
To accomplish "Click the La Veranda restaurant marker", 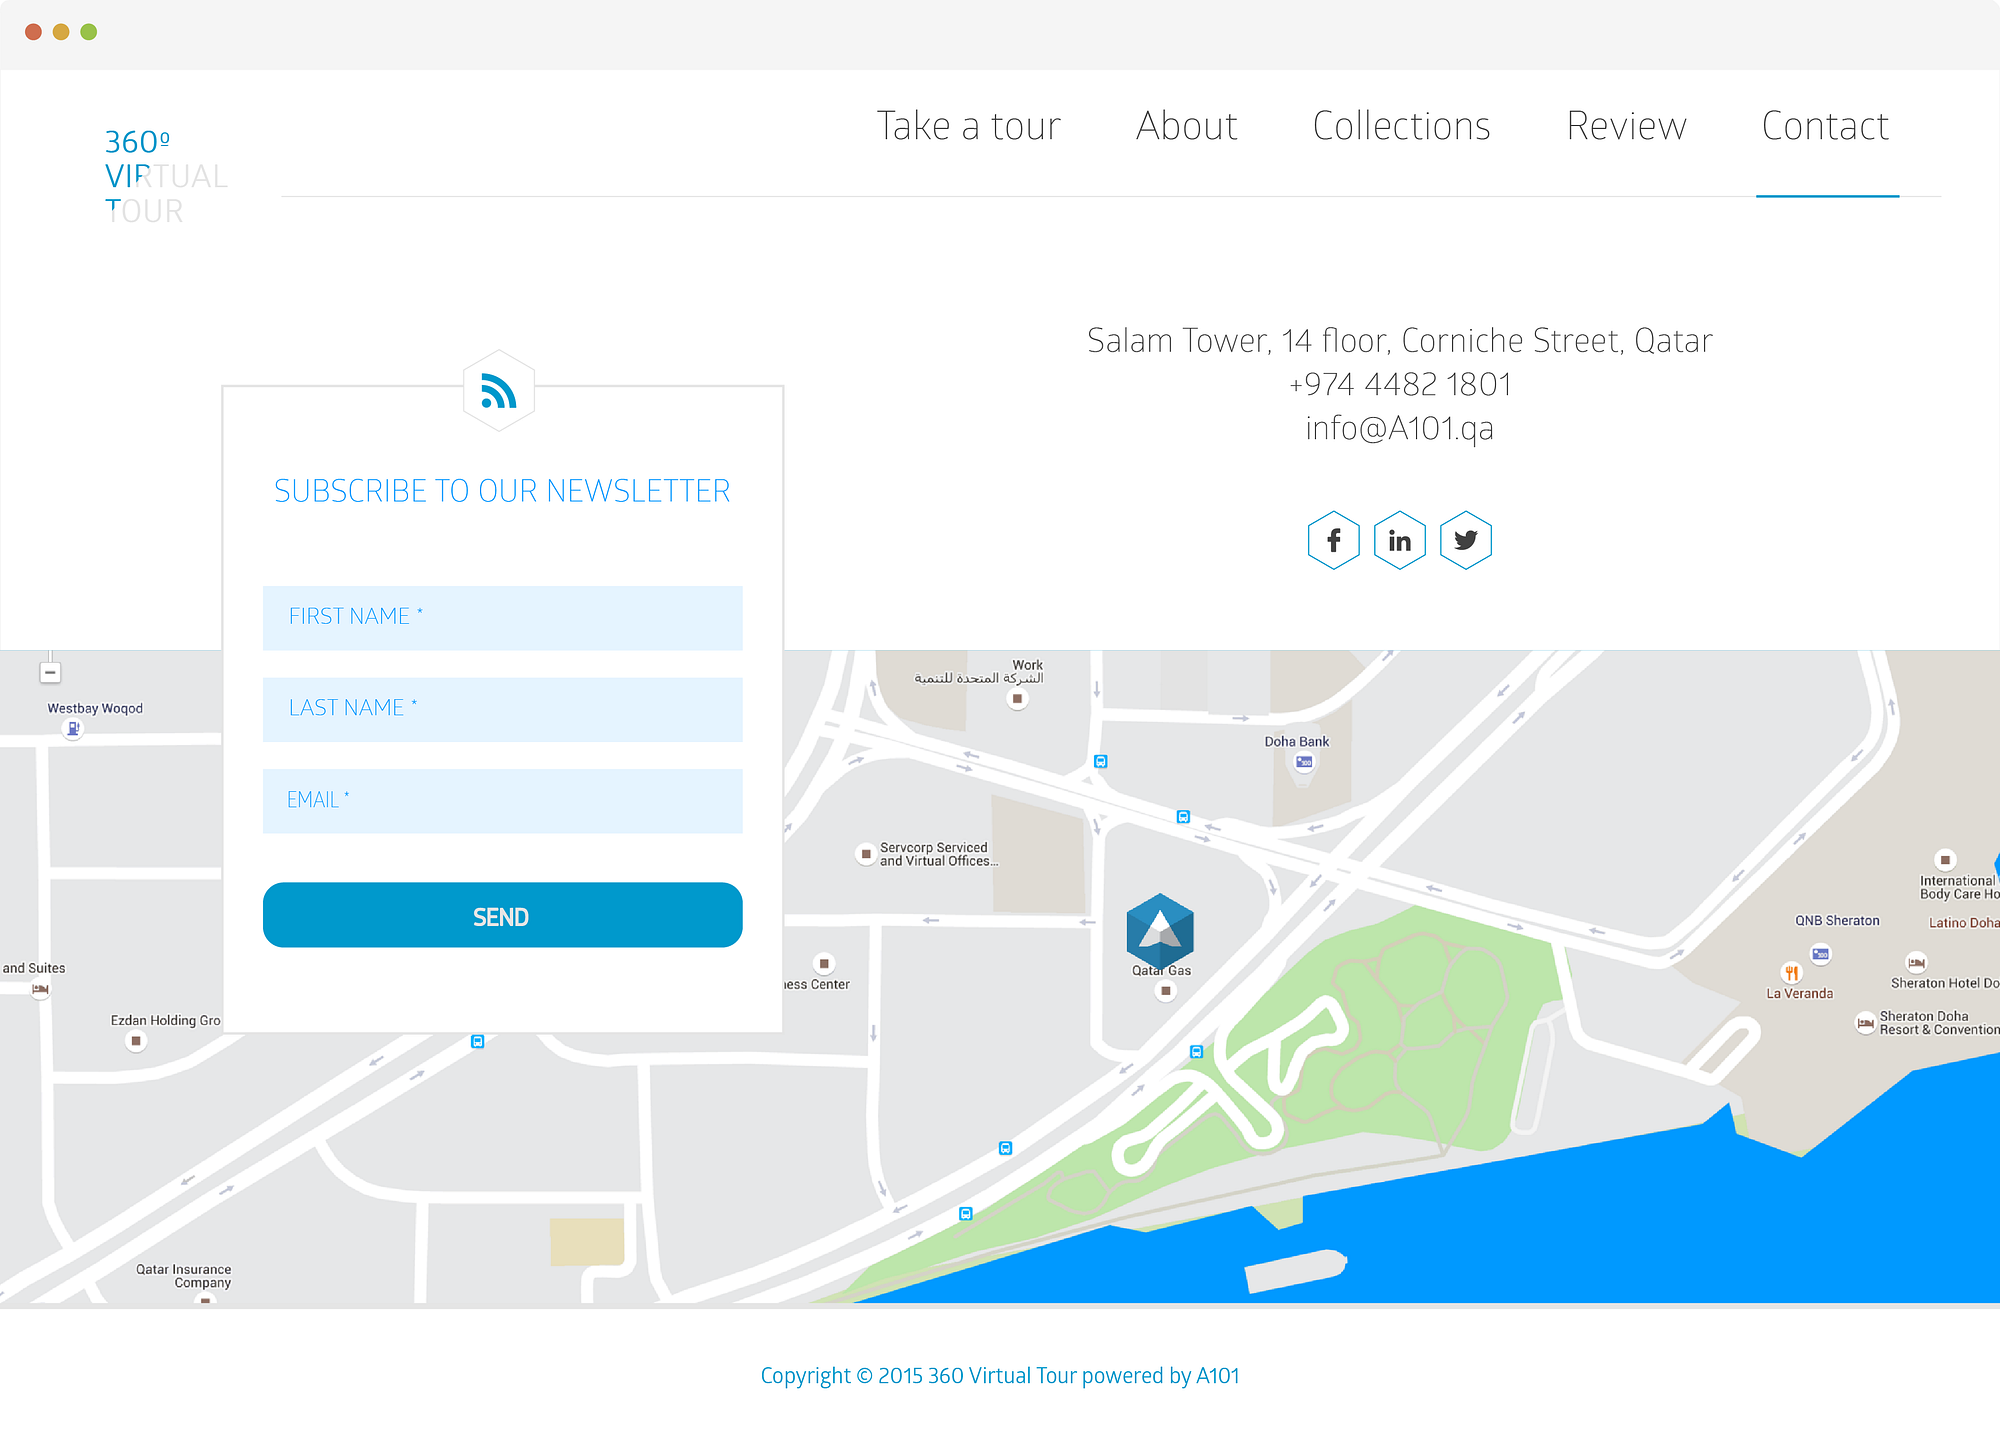I will [1791, 973].
